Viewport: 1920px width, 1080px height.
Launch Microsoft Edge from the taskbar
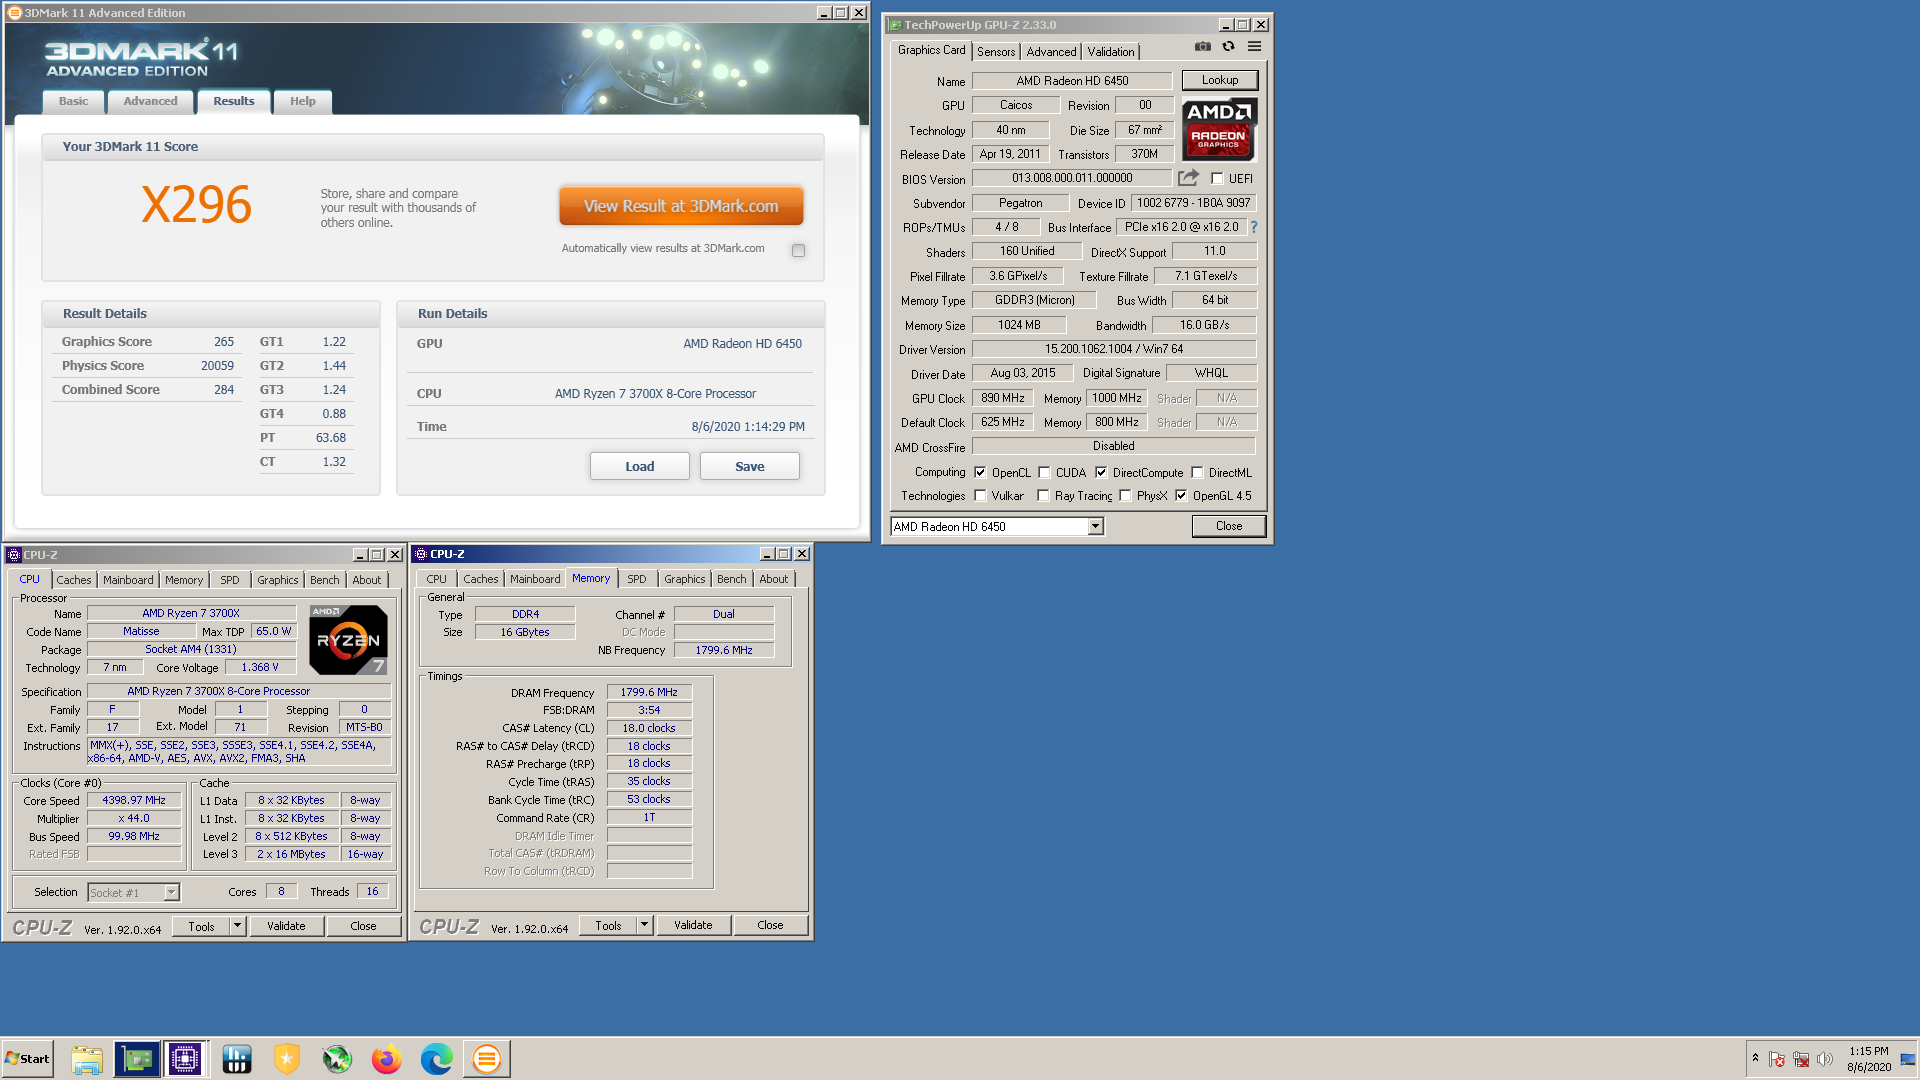point(437,1059)
